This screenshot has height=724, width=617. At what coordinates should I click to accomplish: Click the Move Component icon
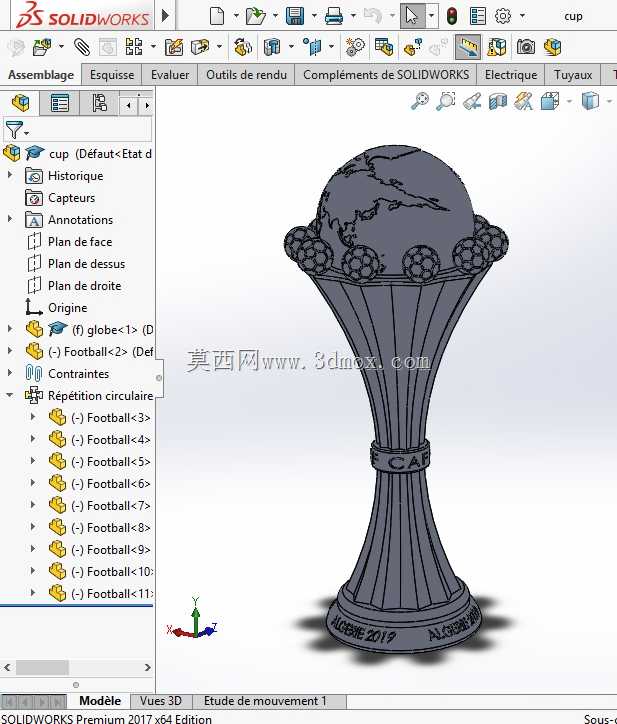point(200,47)
